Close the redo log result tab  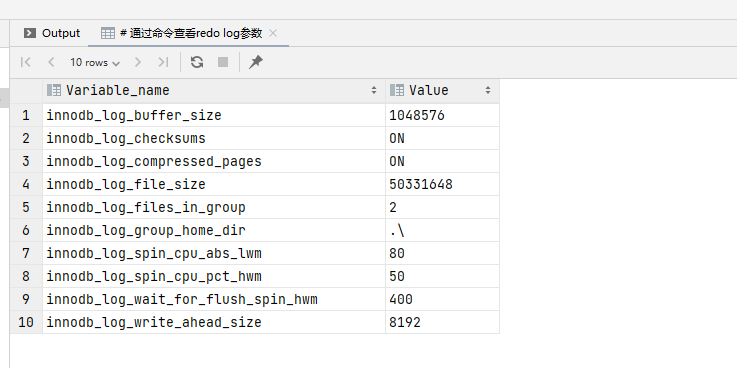(273, 33)
